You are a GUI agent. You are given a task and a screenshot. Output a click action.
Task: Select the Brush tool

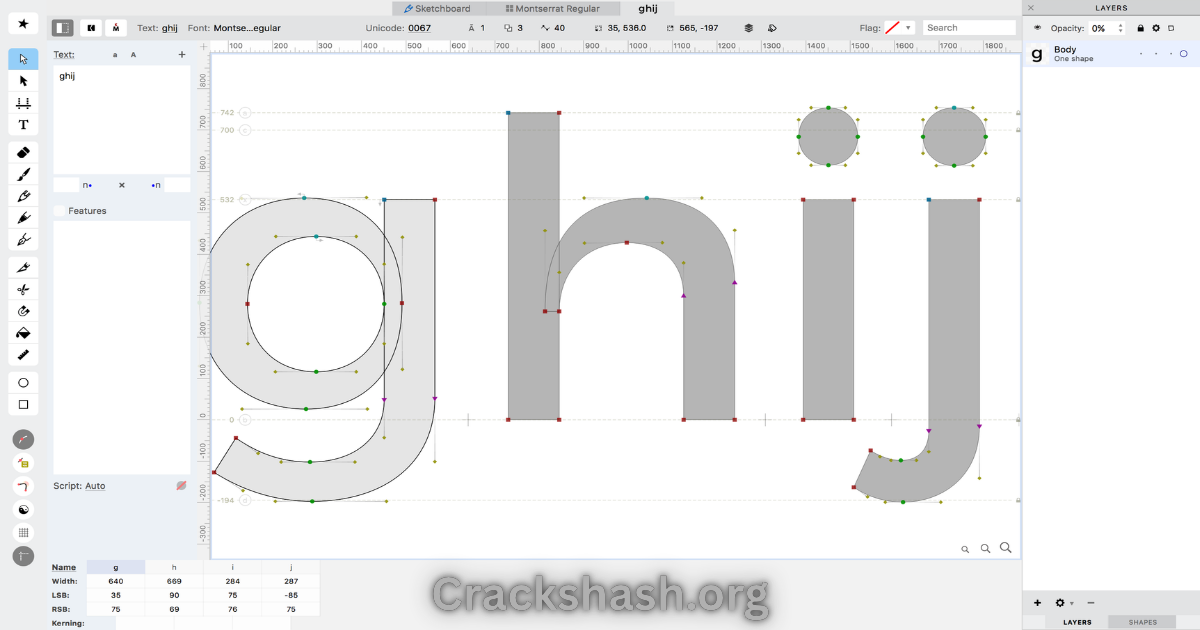24,175
